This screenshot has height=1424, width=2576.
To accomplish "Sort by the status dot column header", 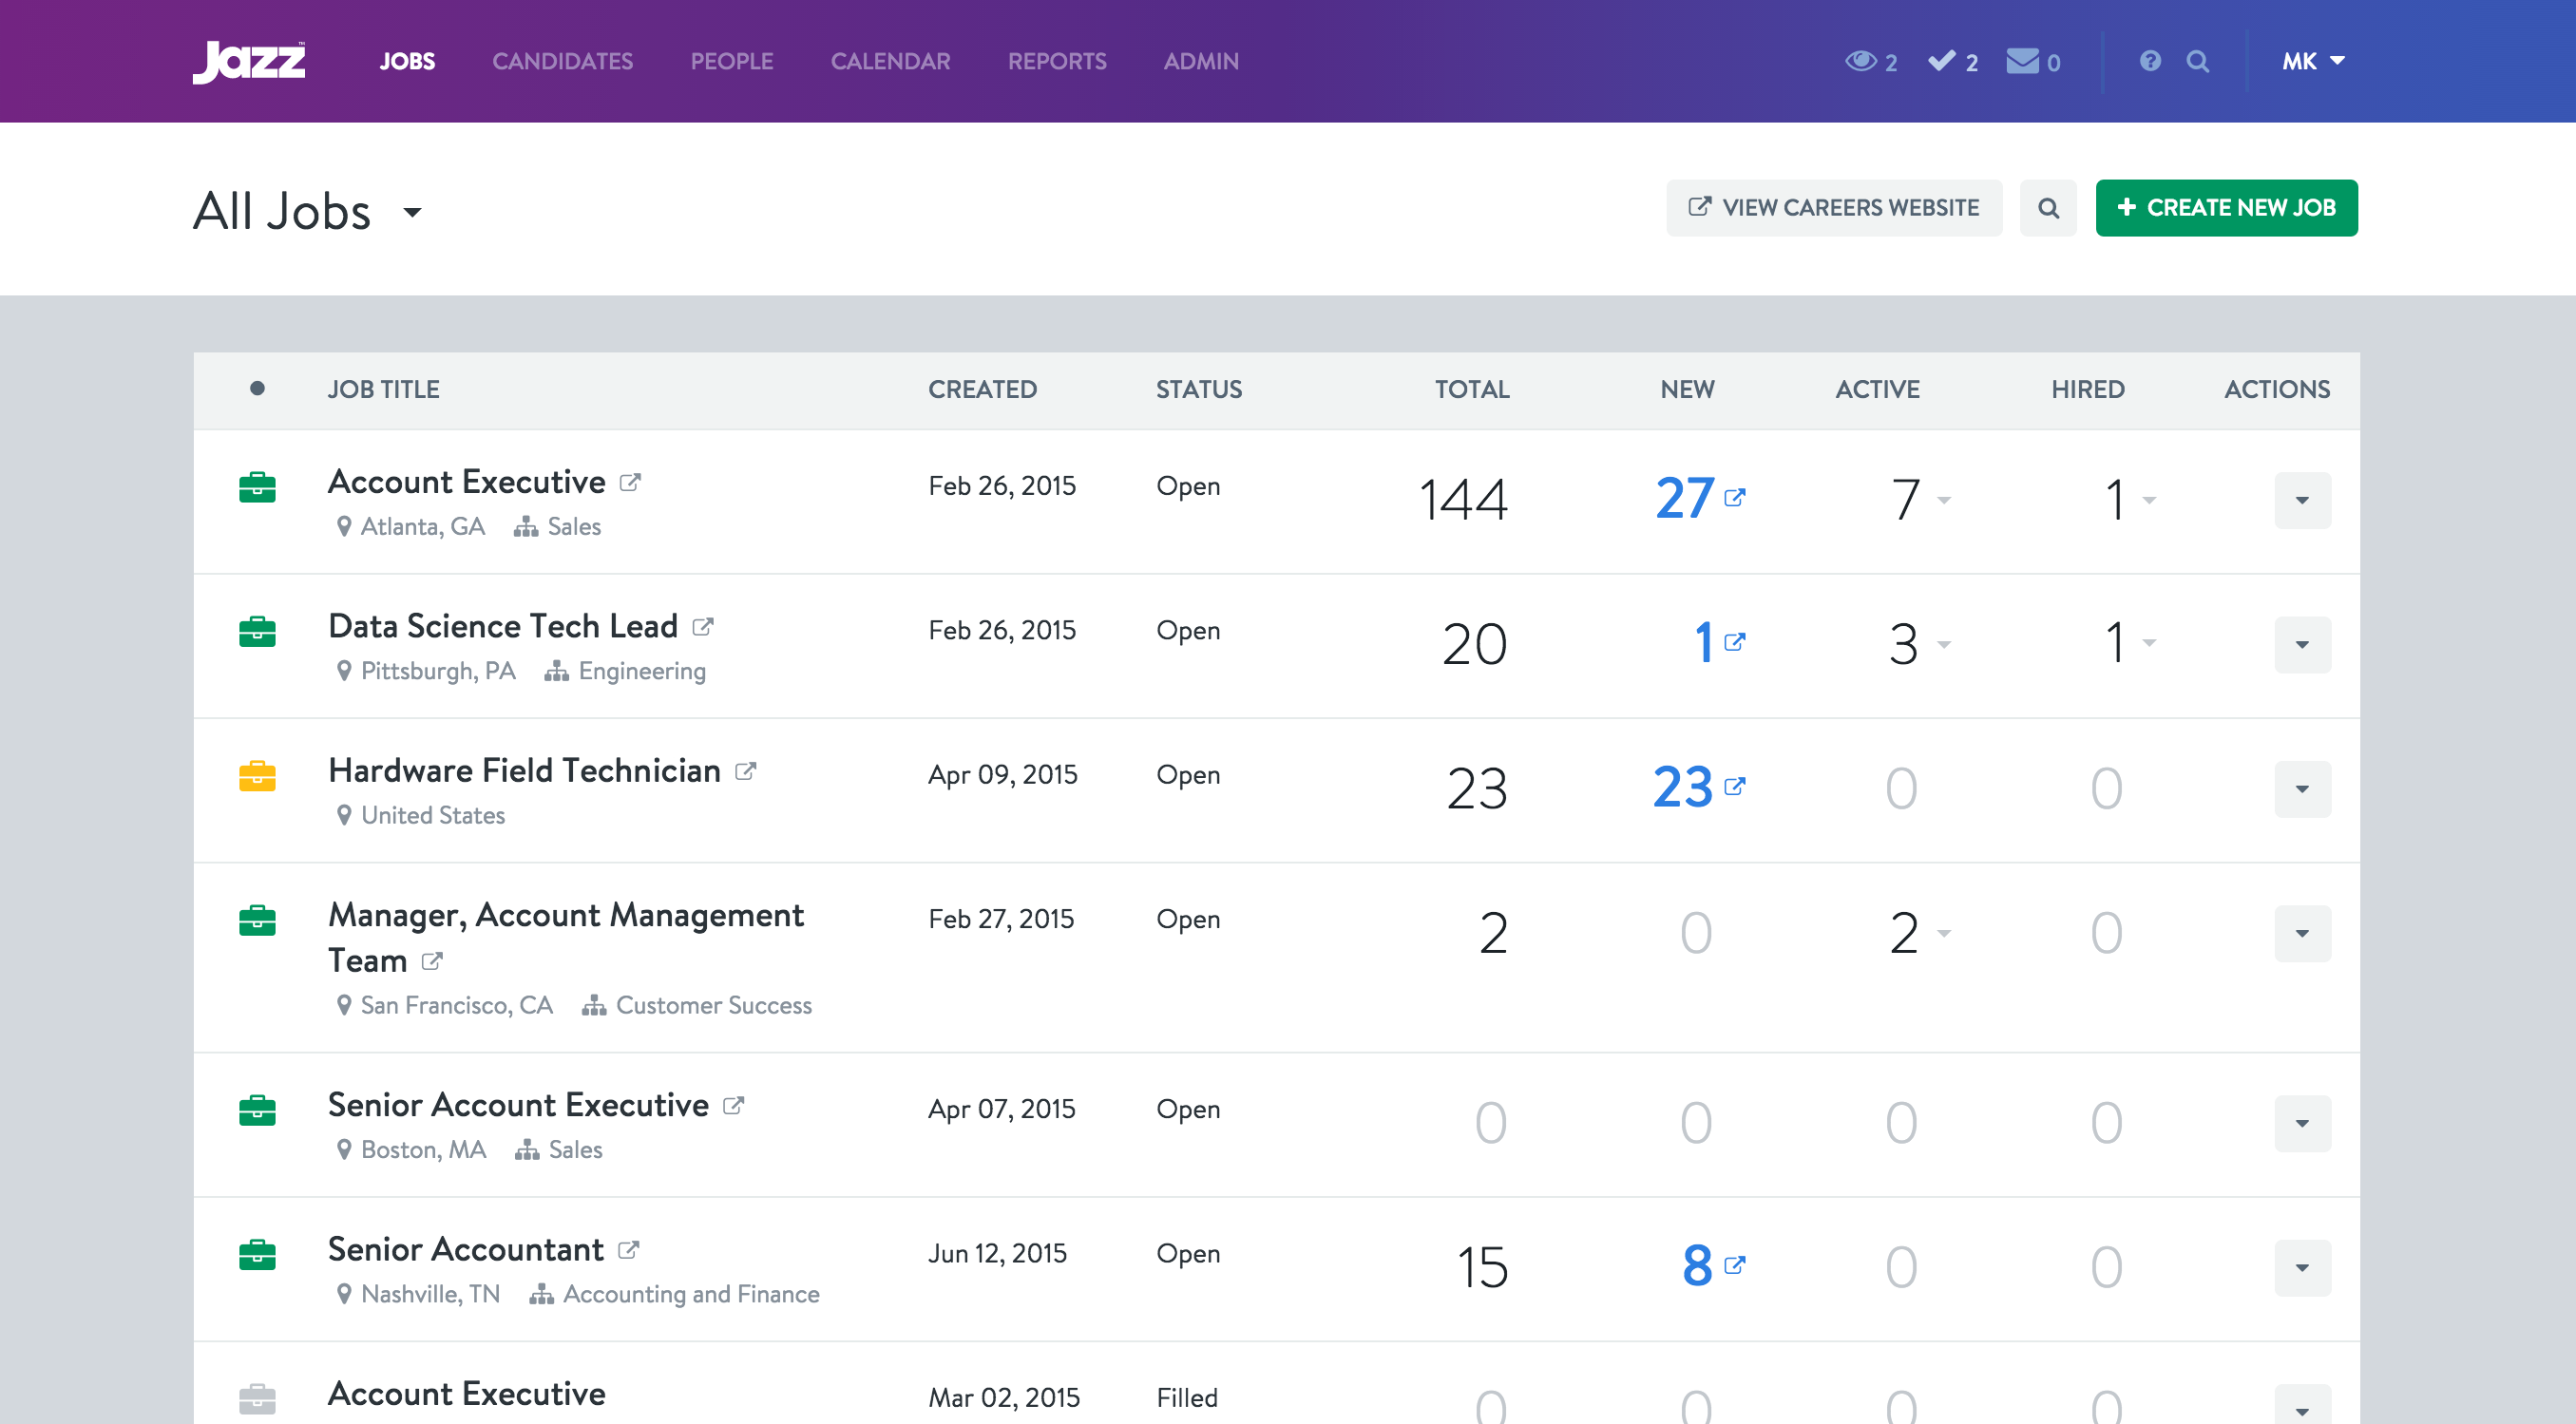I will pos(257,389).
